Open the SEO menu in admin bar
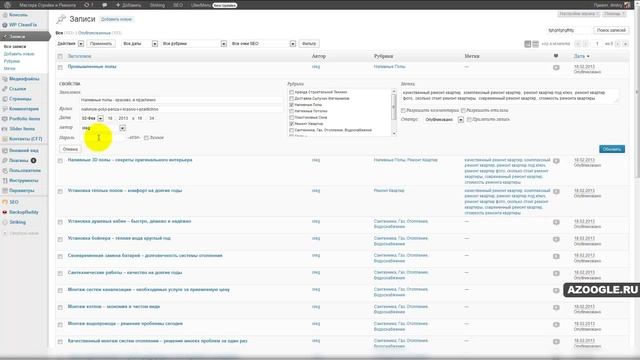640x360 pixels. click(178, 5)
